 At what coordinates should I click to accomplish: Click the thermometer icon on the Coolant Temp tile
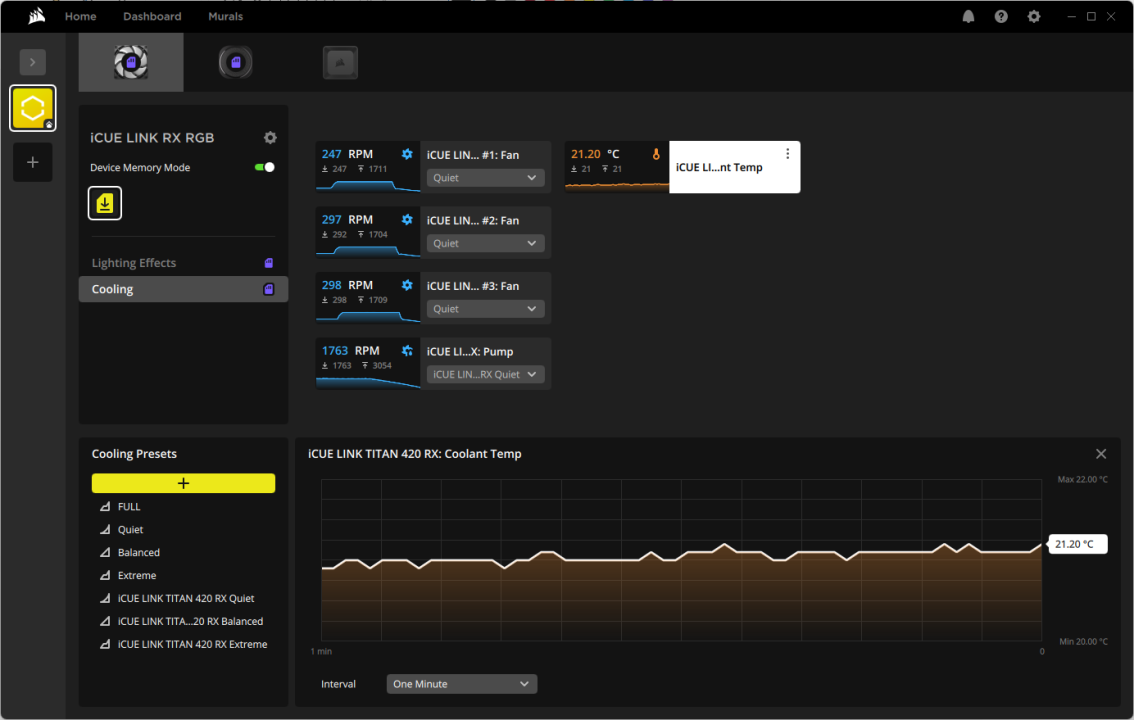(x=656, y=154)
